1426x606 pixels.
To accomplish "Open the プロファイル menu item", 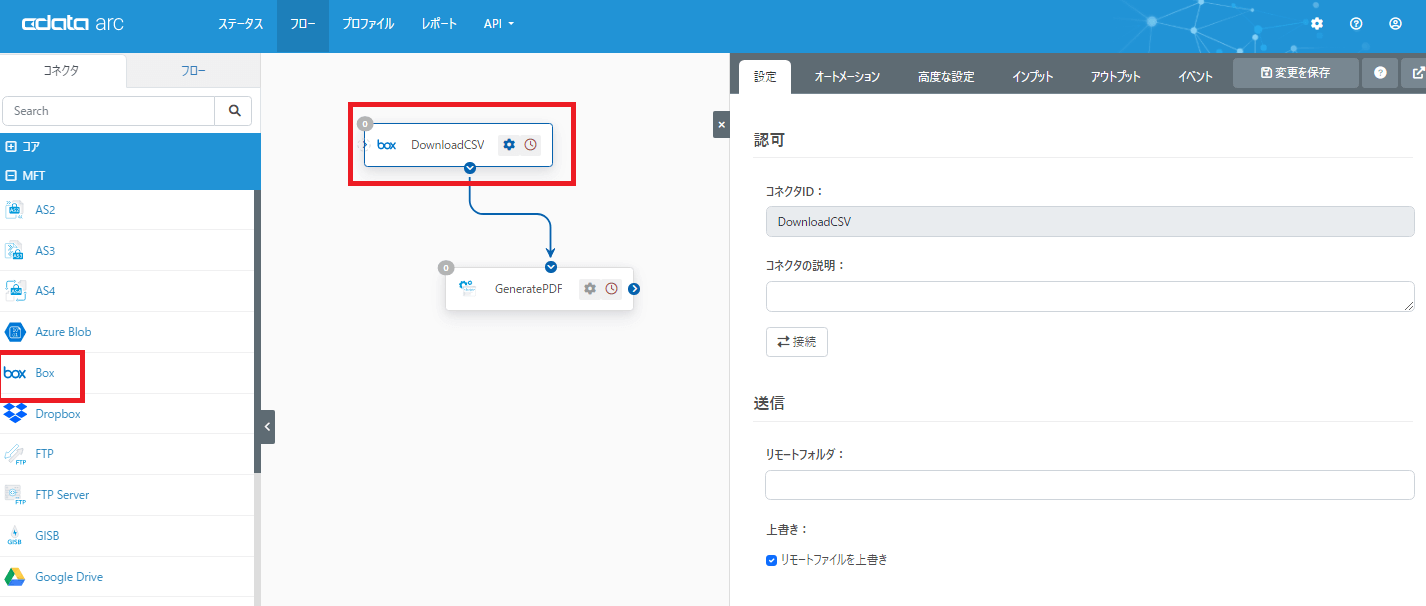I will (x=367, y=24).
